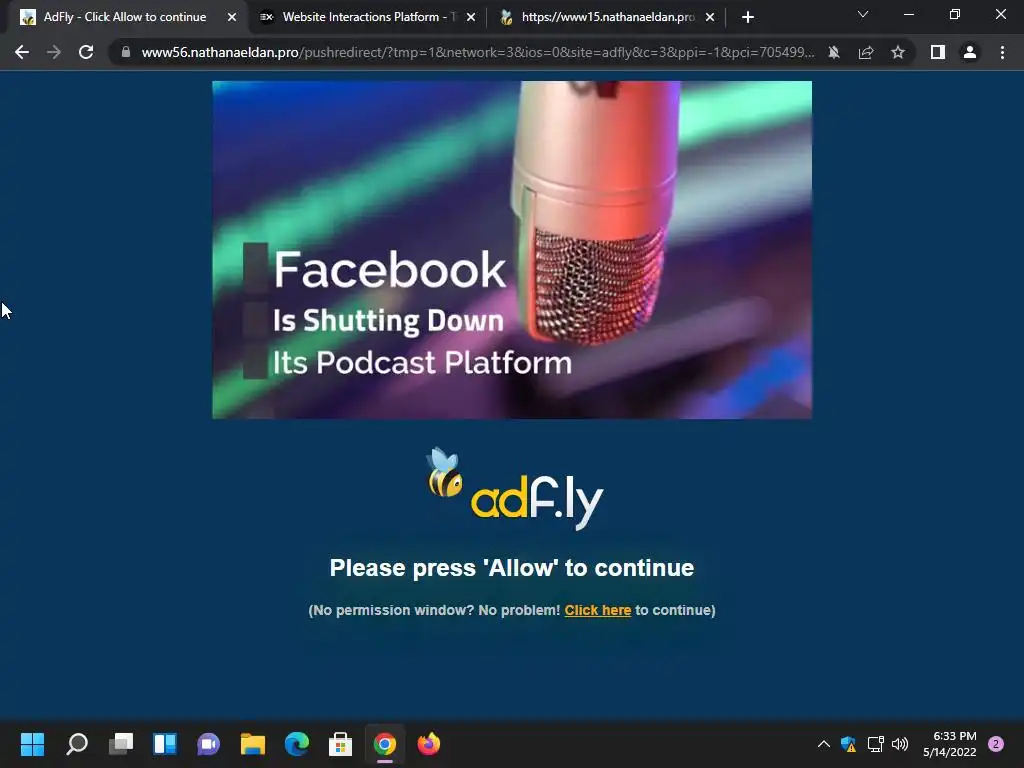The width and height of the screenshot is (1024, 768).
Task: Open Microsoft Store from the taskbar
Action: click(x=340, y=744)
